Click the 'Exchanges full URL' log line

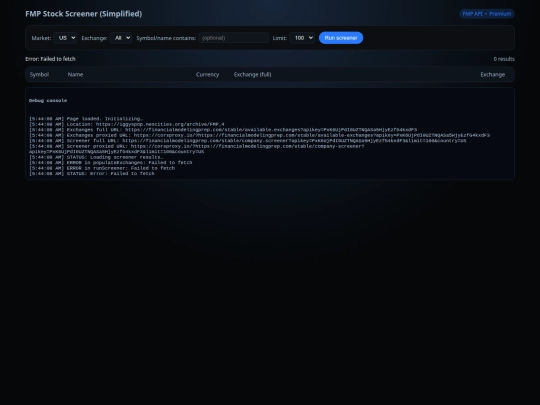[x=223, y=130]
